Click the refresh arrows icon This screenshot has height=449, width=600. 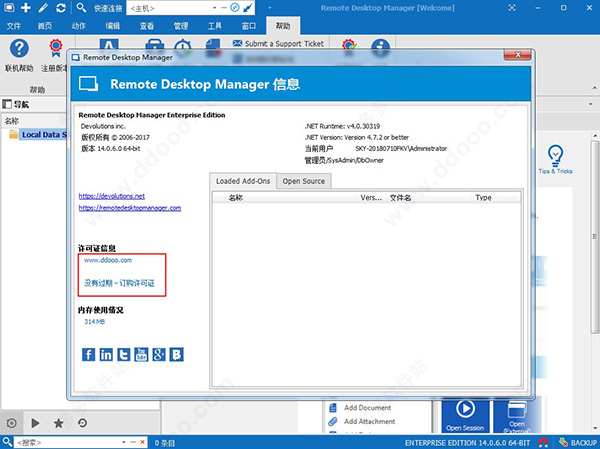pyautogui.click(x=60, y=8)
